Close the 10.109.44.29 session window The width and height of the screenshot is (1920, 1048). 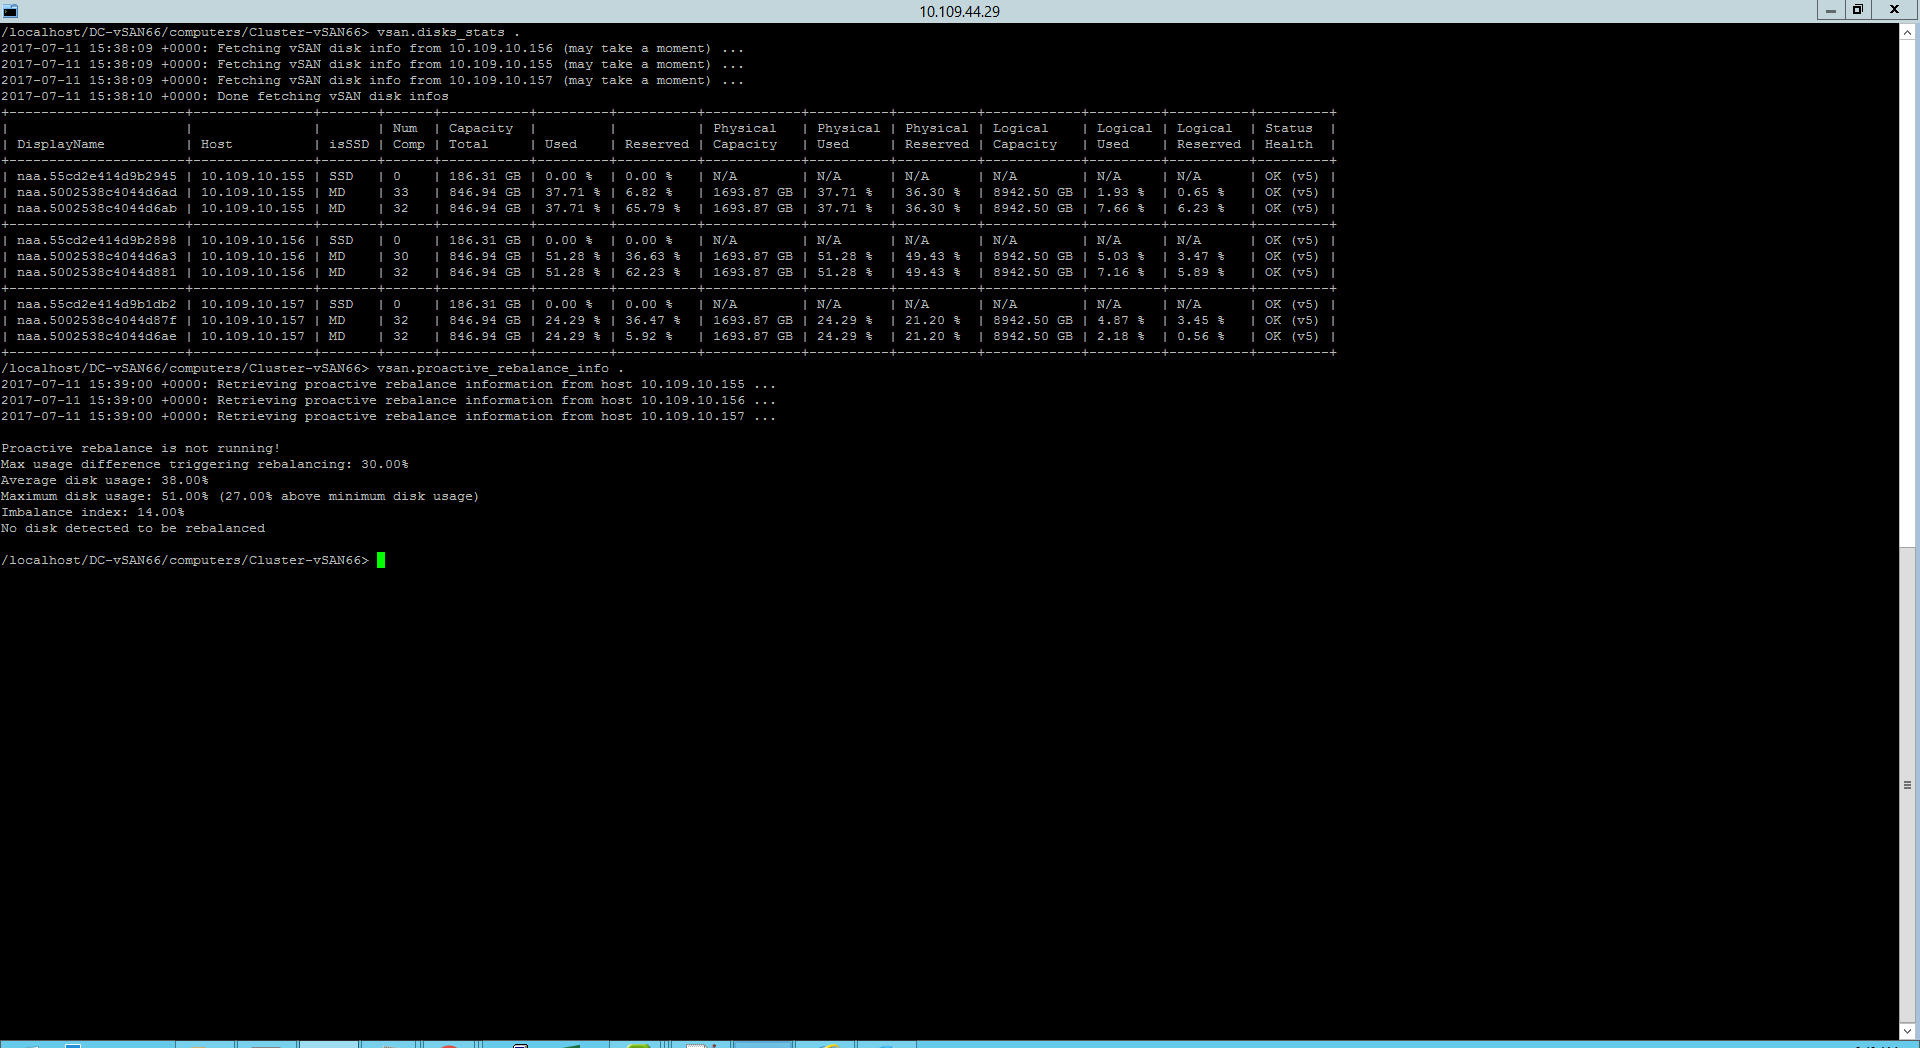(x=1894, y=10)
